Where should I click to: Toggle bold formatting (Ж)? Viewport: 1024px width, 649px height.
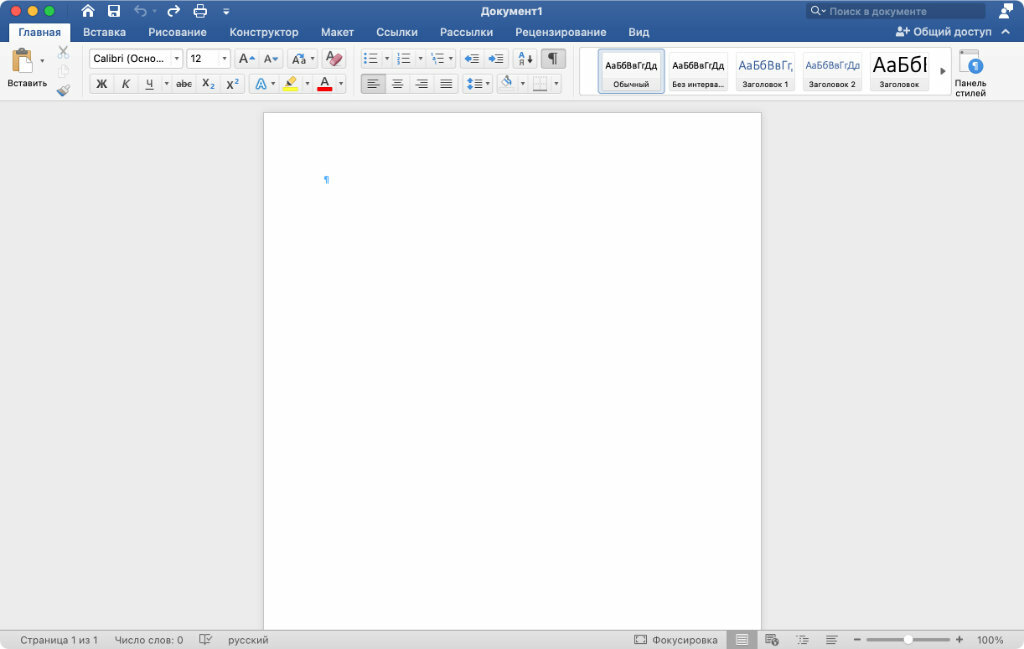[x=101, y=84]
